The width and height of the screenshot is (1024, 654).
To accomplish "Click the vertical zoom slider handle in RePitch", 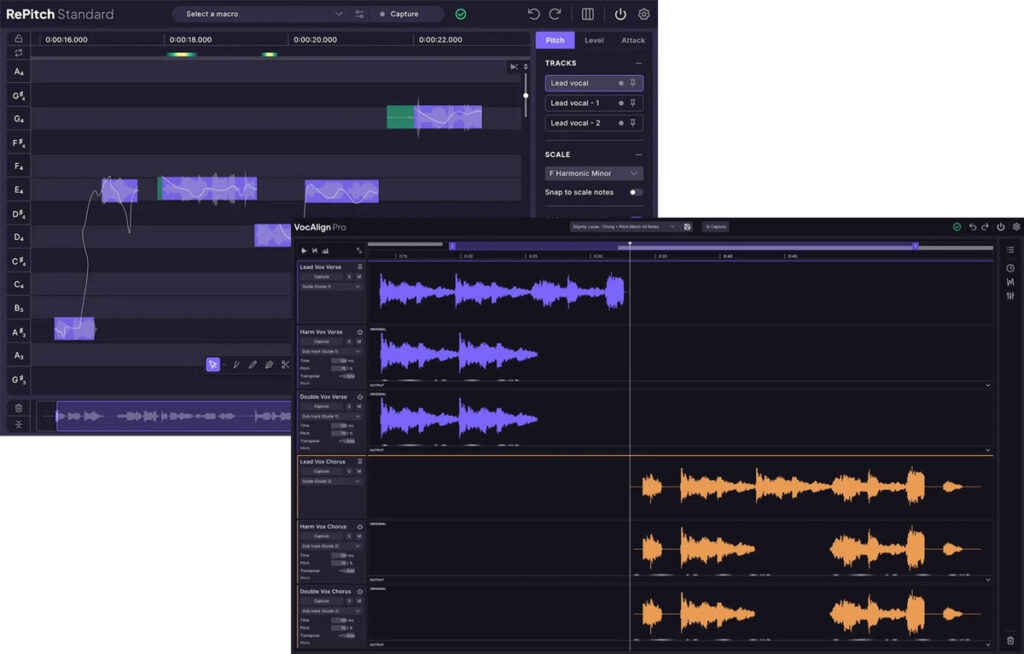I will point(526,95).
